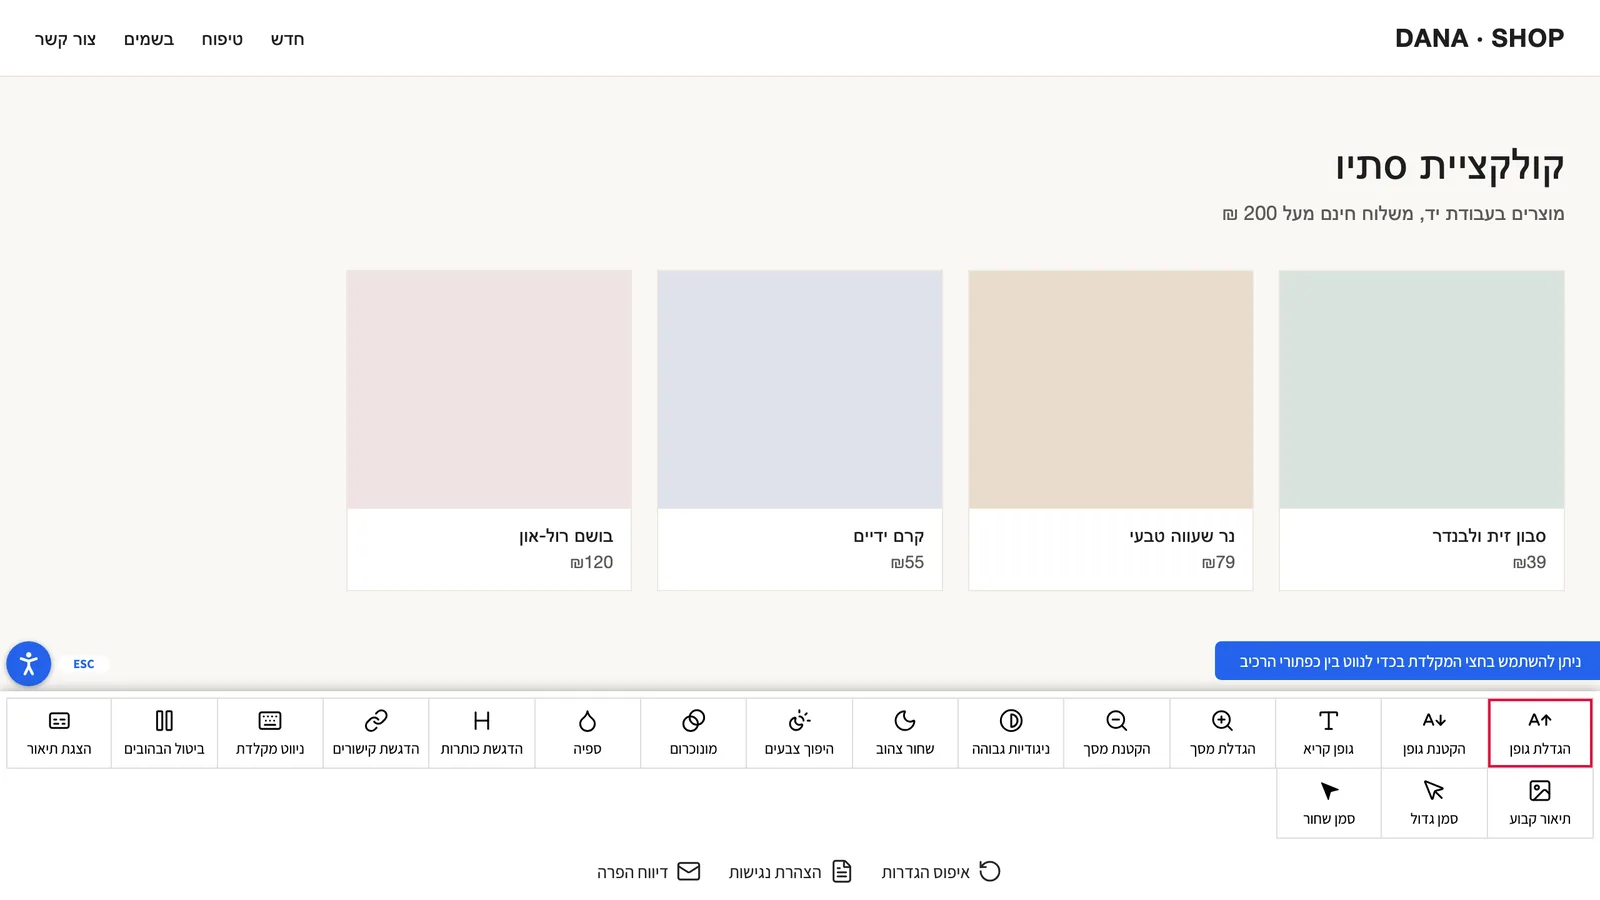Enable תיאור קבוע (fixed description)
Screen dimensions: 1600x900
(1540, 803)
